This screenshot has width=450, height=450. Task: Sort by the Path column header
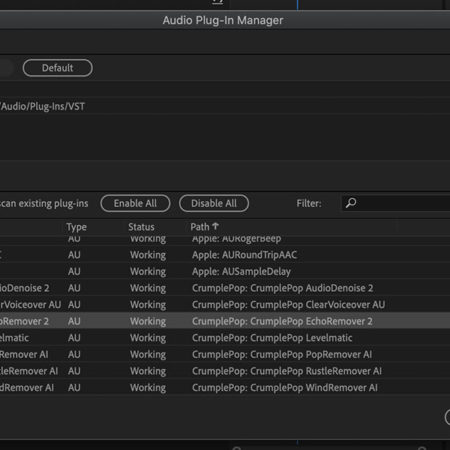click(204, 227)
